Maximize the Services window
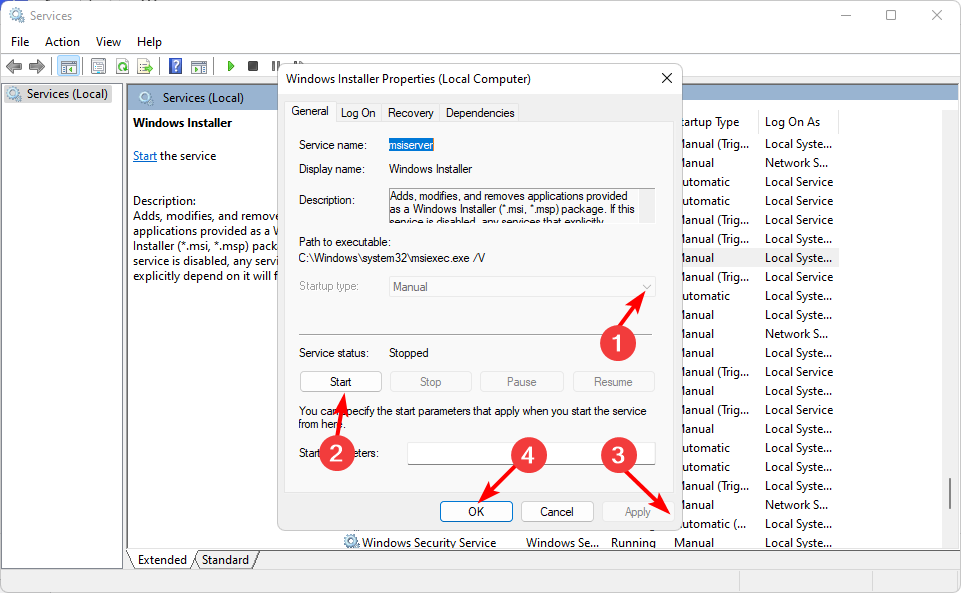 [891, 15]
